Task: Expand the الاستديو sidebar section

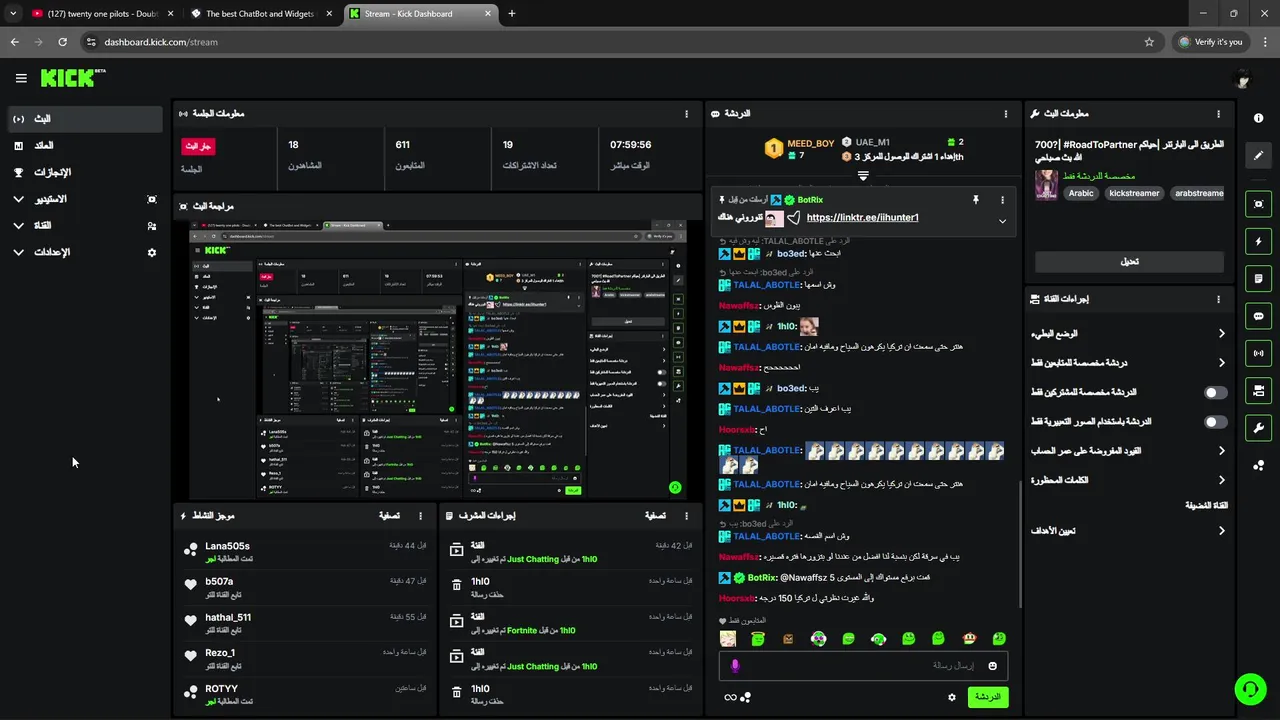Action: click(x=85, y=199)
